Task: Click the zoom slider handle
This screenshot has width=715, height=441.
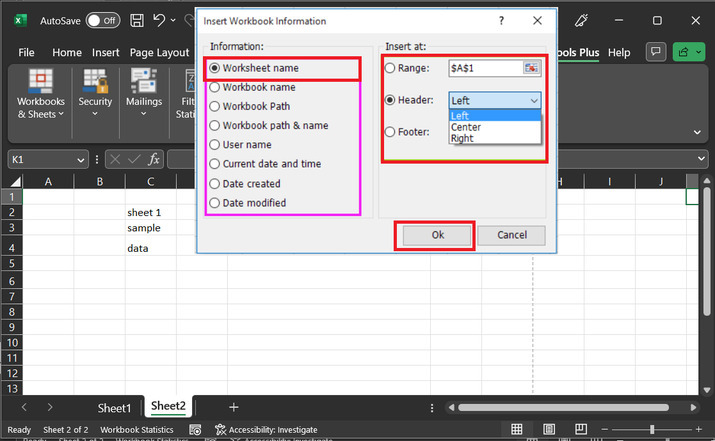Action: click(x=652, y=429)
